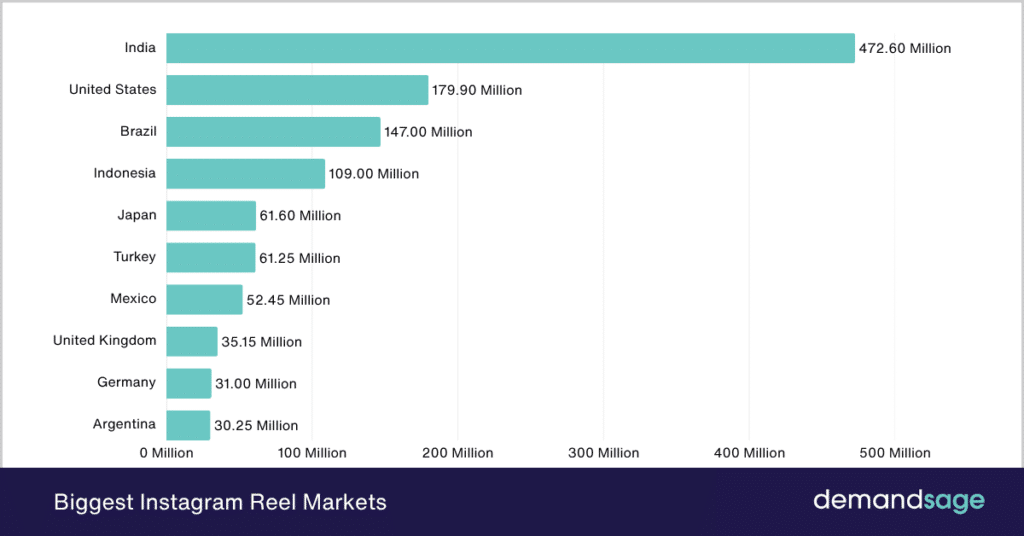
Task: Click the '30.25 Million' value label
Action: pyautogui.click(x=256, y=425)
